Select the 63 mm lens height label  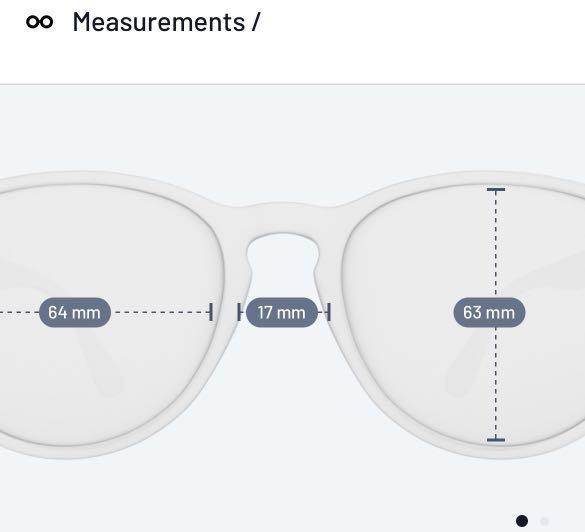pyautogui.click(x=489, y=312)
